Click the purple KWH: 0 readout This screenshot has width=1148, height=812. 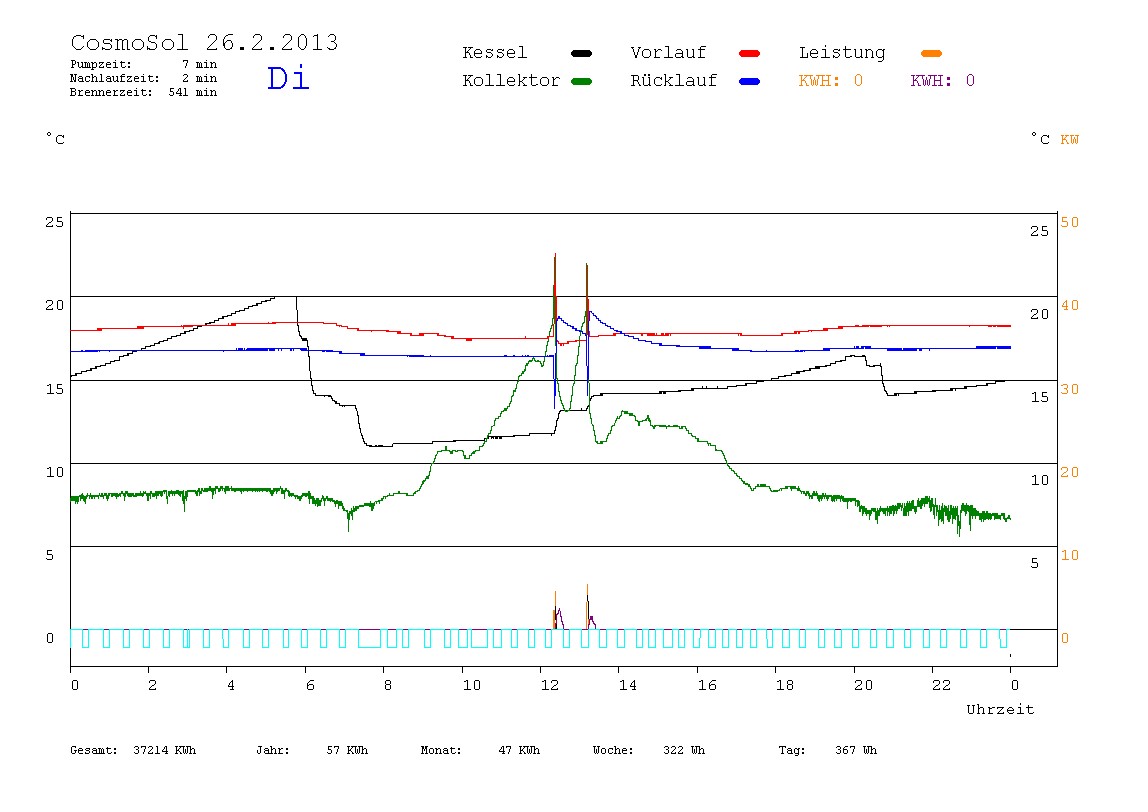(x=942, y=81)
